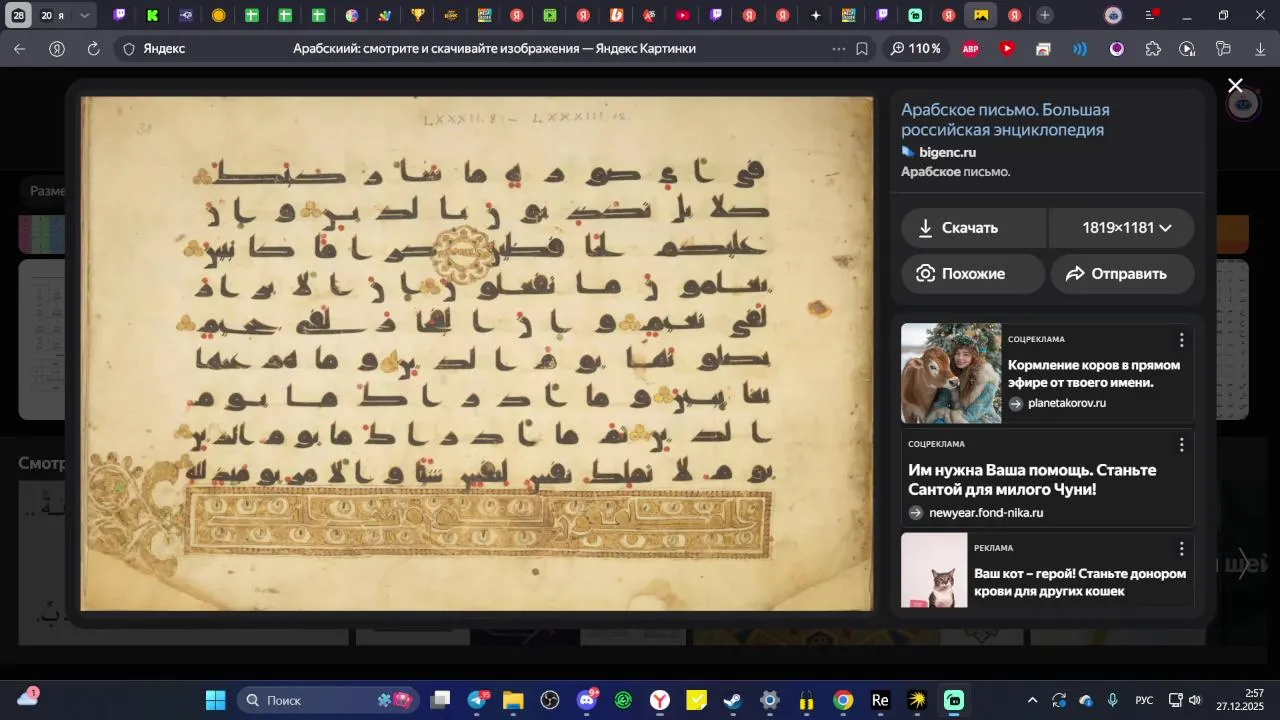Image resolution: width=1280 pixels, height=720 pixels.
Task: Open the options menu for the Чуни Santa ad
Action: (1181, 444)
